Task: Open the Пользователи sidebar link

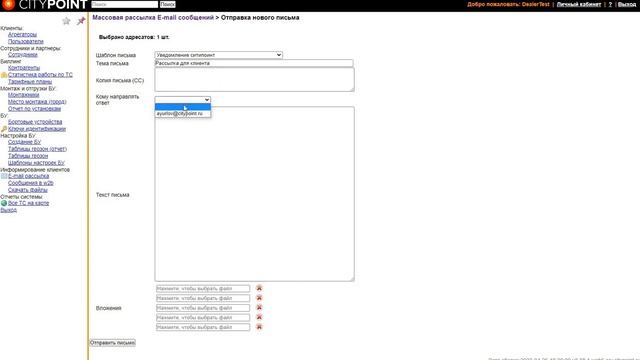Action: [26, 41]
